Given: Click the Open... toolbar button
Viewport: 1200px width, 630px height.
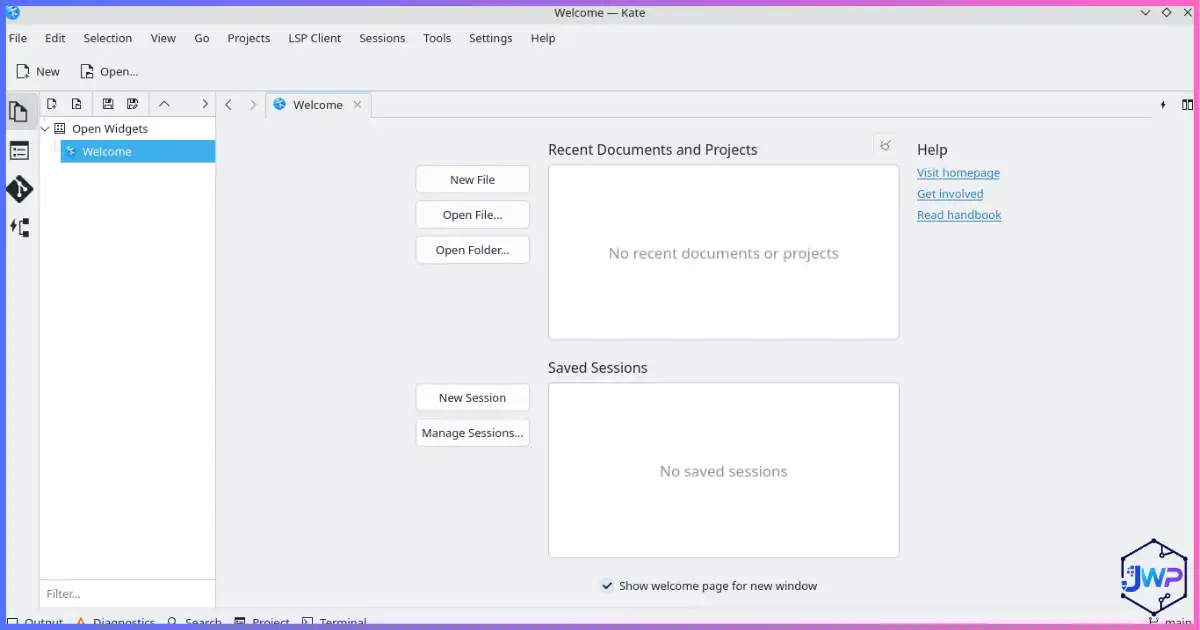Looking at the screenshot, I should [x=109, y=71].
